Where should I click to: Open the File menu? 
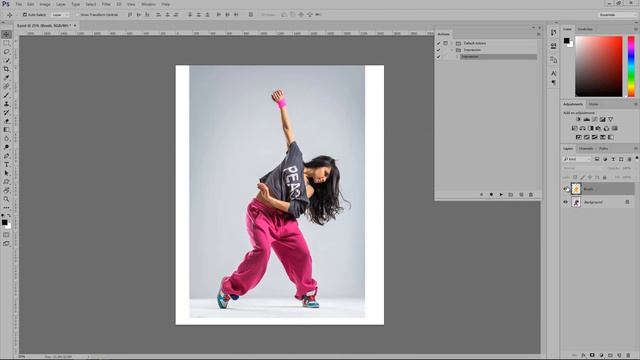coord(18,4)
